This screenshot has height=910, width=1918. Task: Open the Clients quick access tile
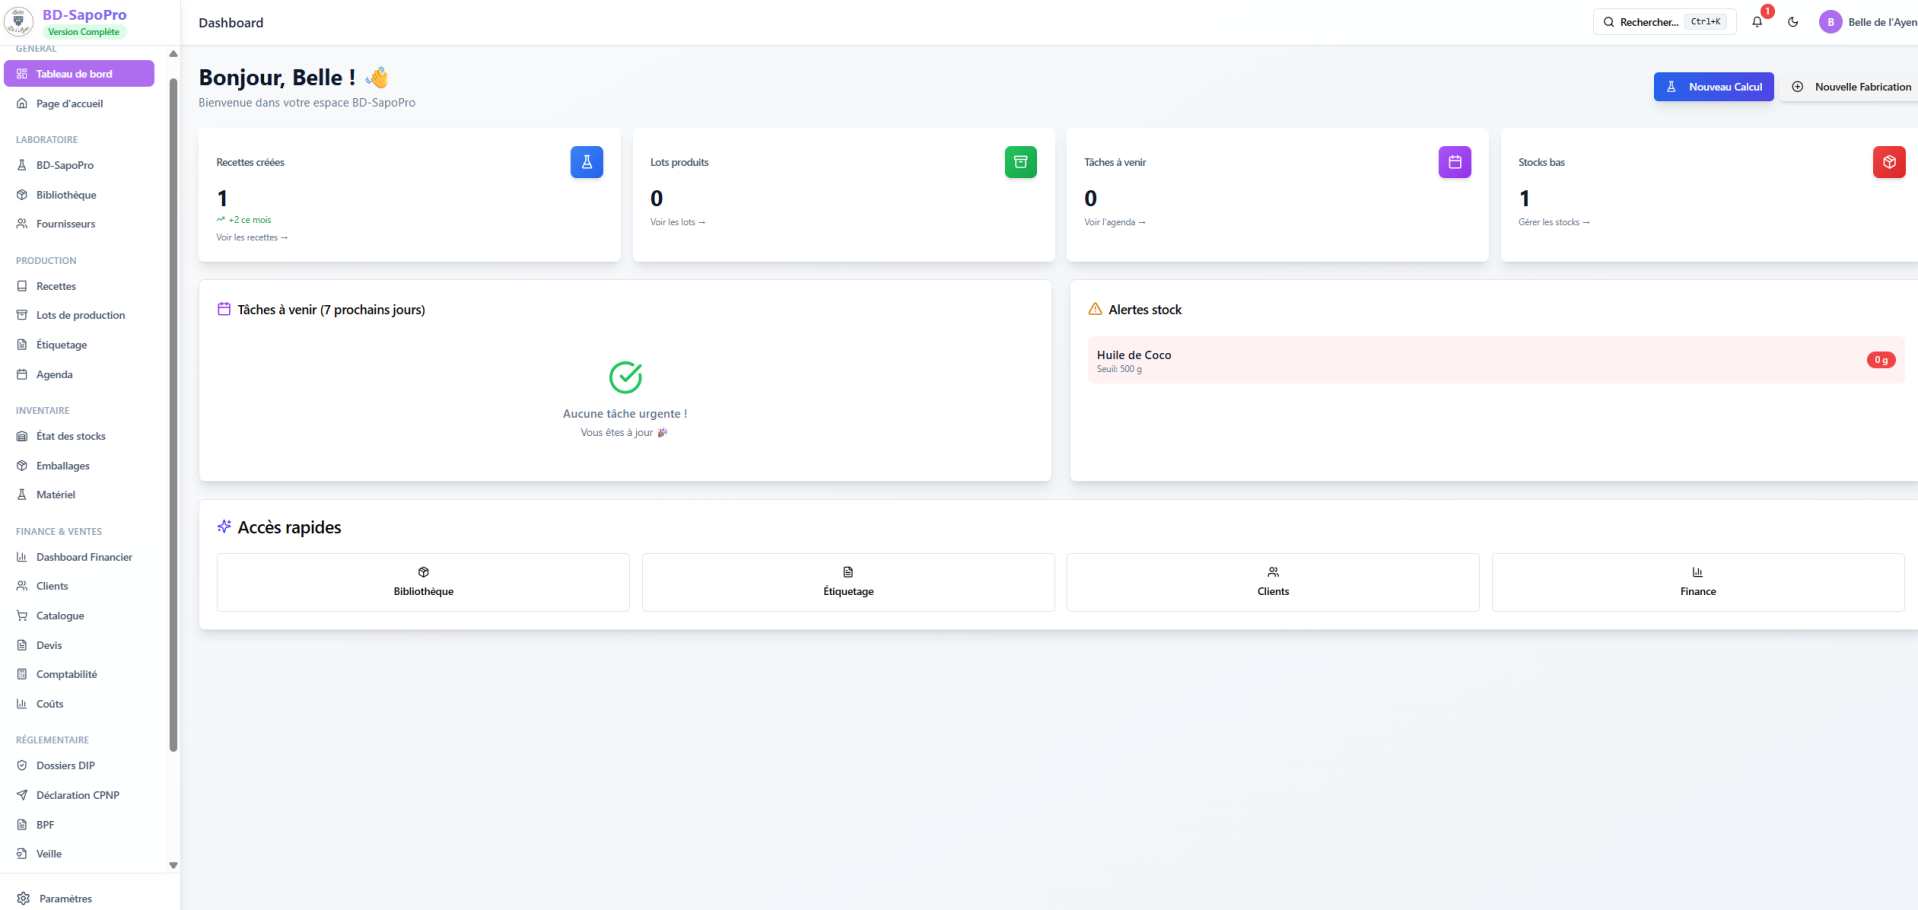pyautogui.click(x=1273, y=582)
